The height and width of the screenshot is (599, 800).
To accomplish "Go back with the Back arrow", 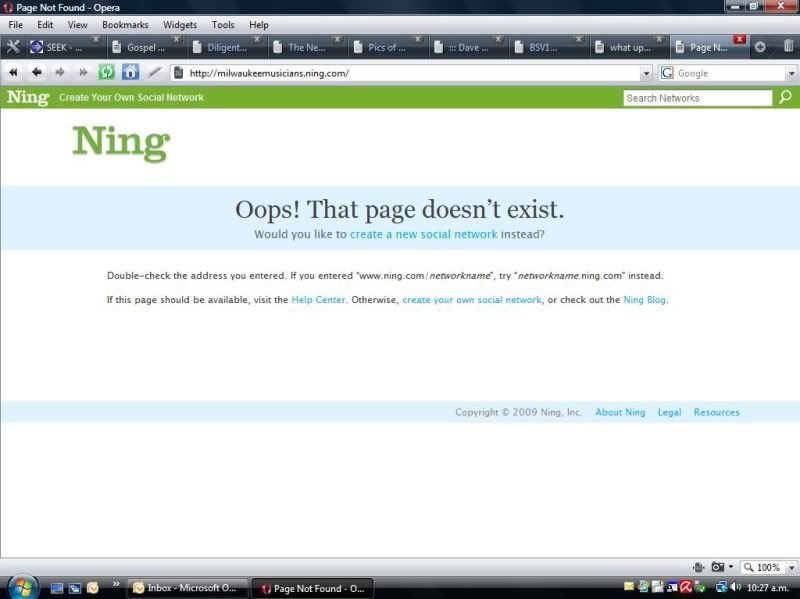I will coord(36,72).
